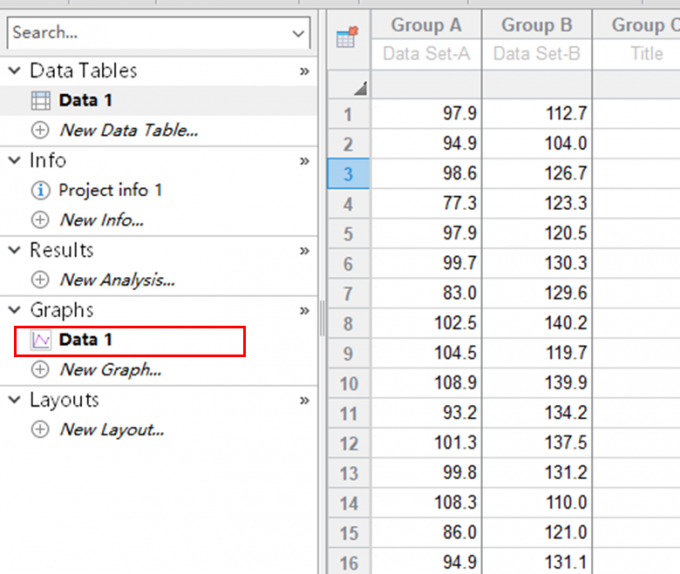This screenshot has height=574, width=680.
Task: Create a New Layout
Action: (x=112, y=430)
